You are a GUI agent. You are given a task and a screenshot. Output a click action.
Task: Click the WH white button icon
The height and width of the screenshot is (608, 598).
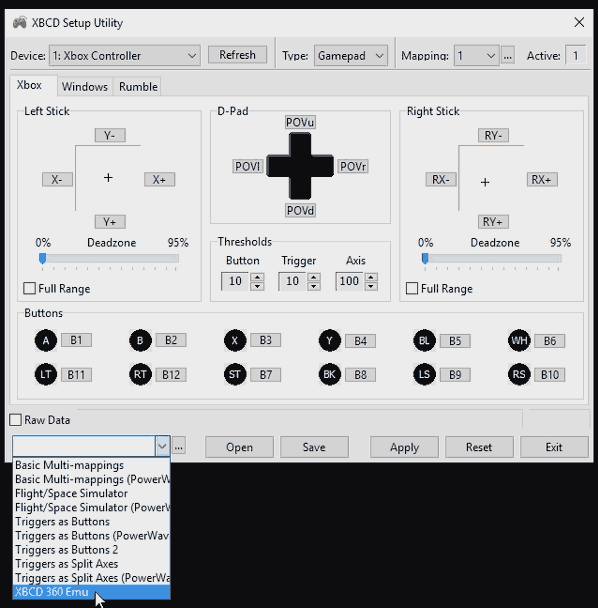point(519,340)
